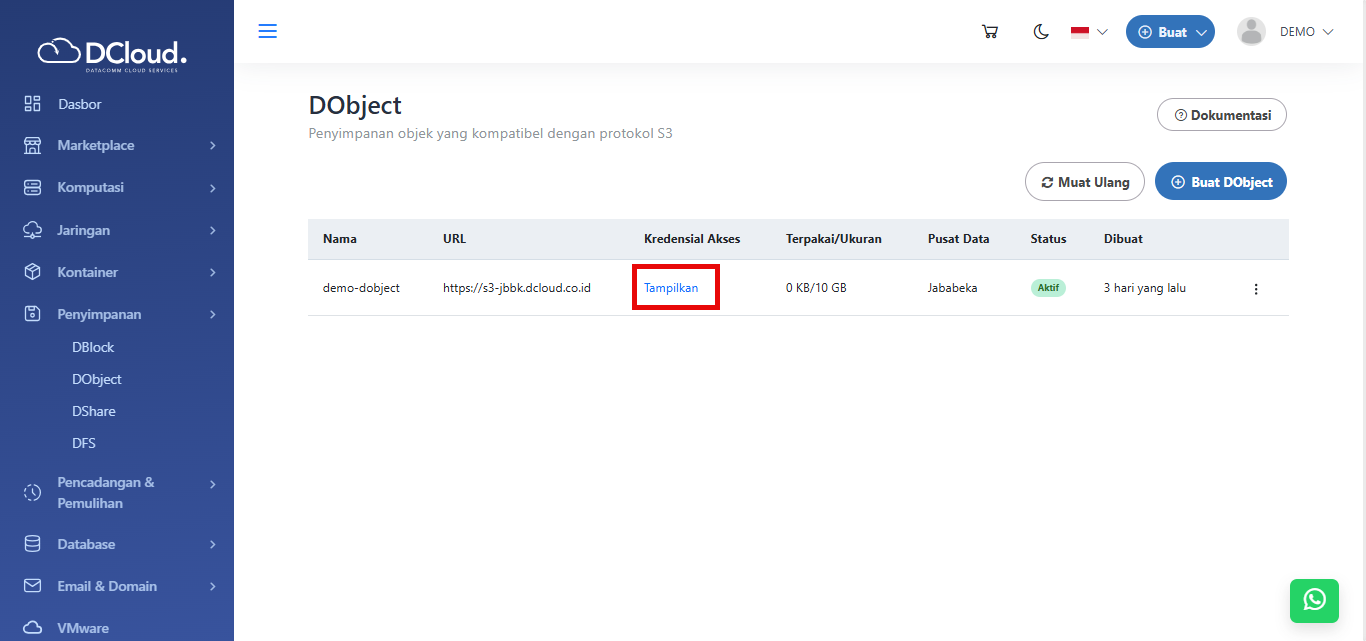1366x641 pixels.
Task: Click the Tampilkan credentials link
Action: tap(671, 288)
